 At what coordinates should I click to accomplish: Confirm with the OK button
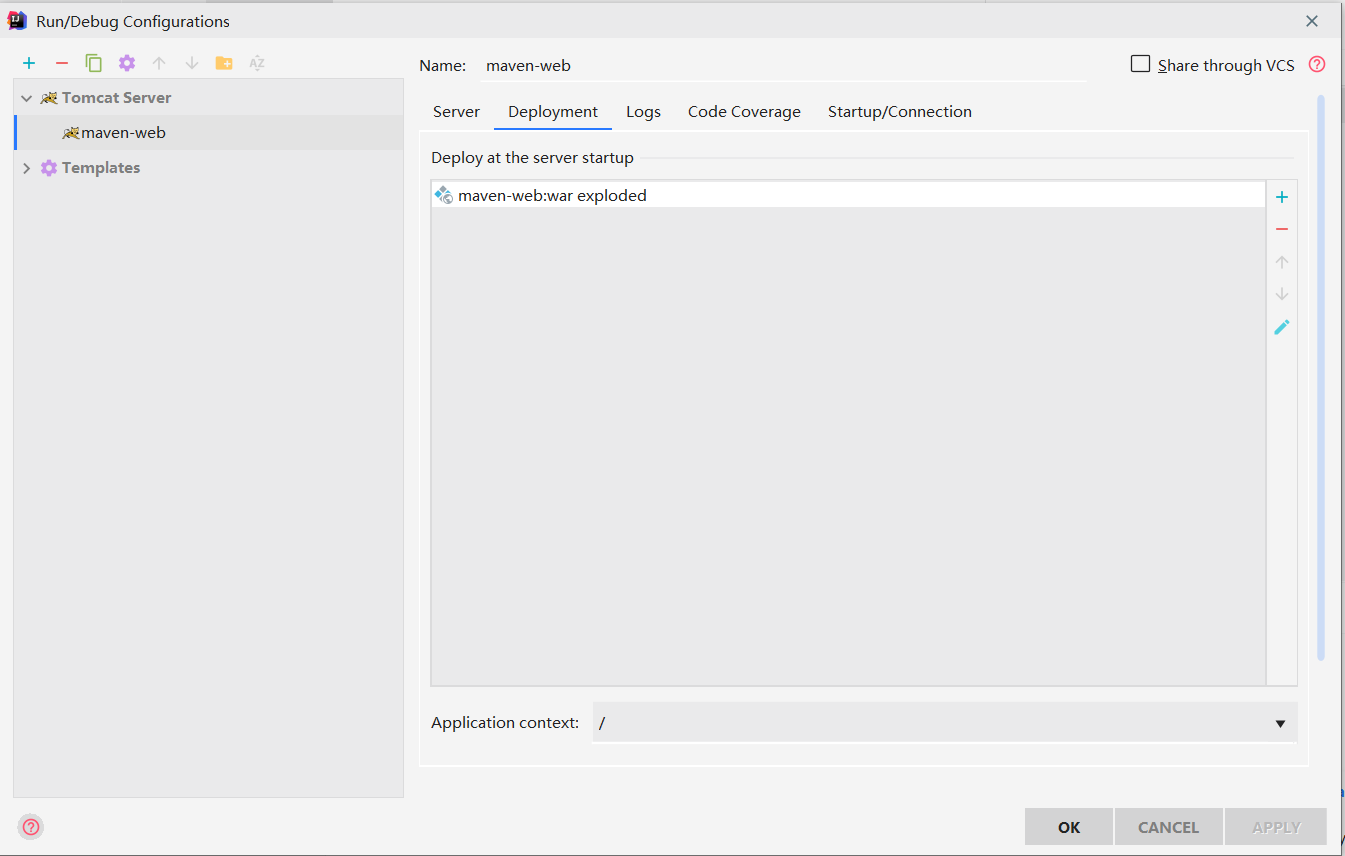1069,827
